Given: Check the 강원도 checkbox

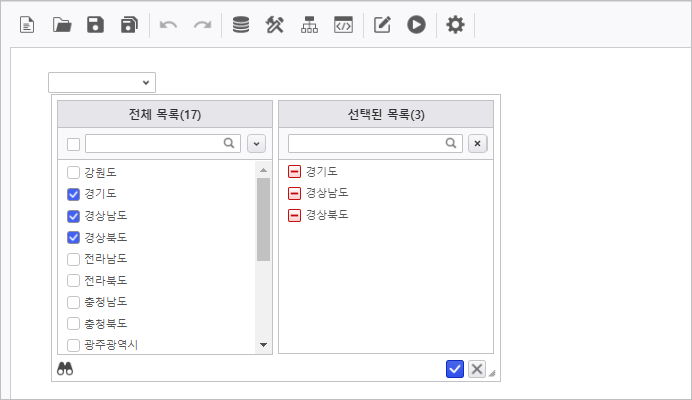Looking at the screenshot, I should point(73,173).
